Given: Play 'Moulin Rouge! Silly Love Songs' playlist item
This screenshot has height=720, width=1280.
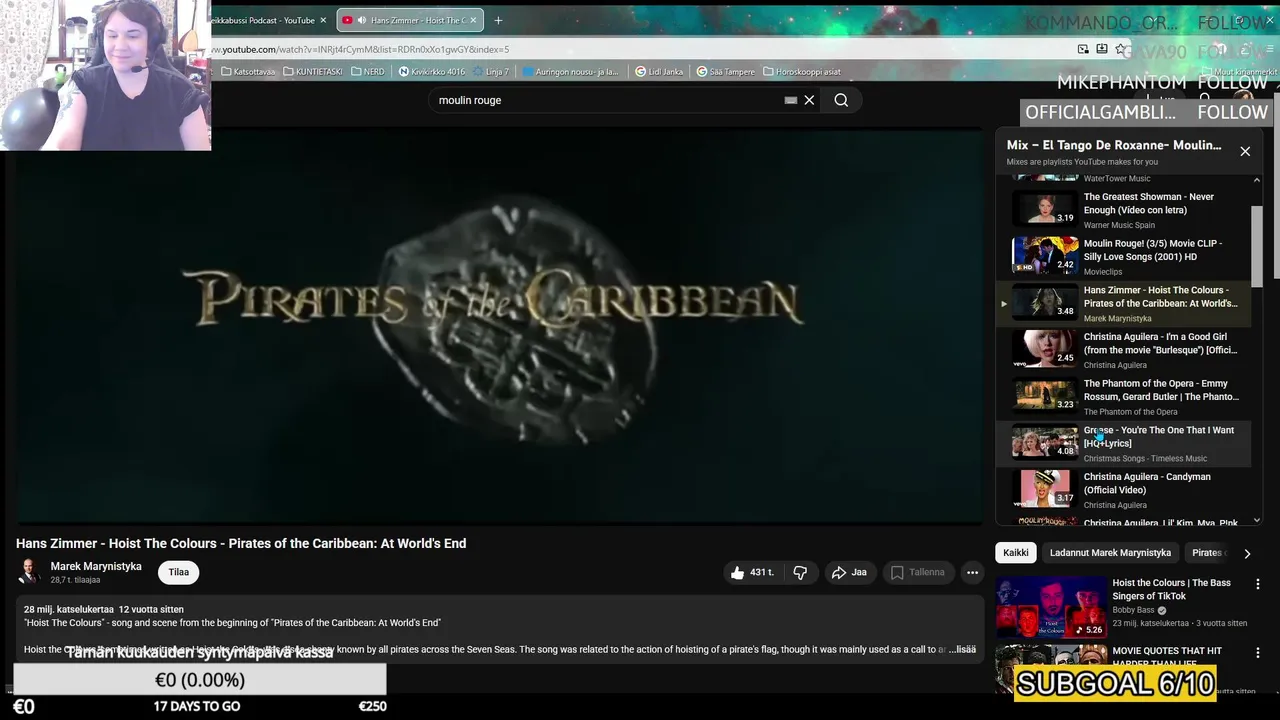Looking at the screenshot, I should (1124, 256).
